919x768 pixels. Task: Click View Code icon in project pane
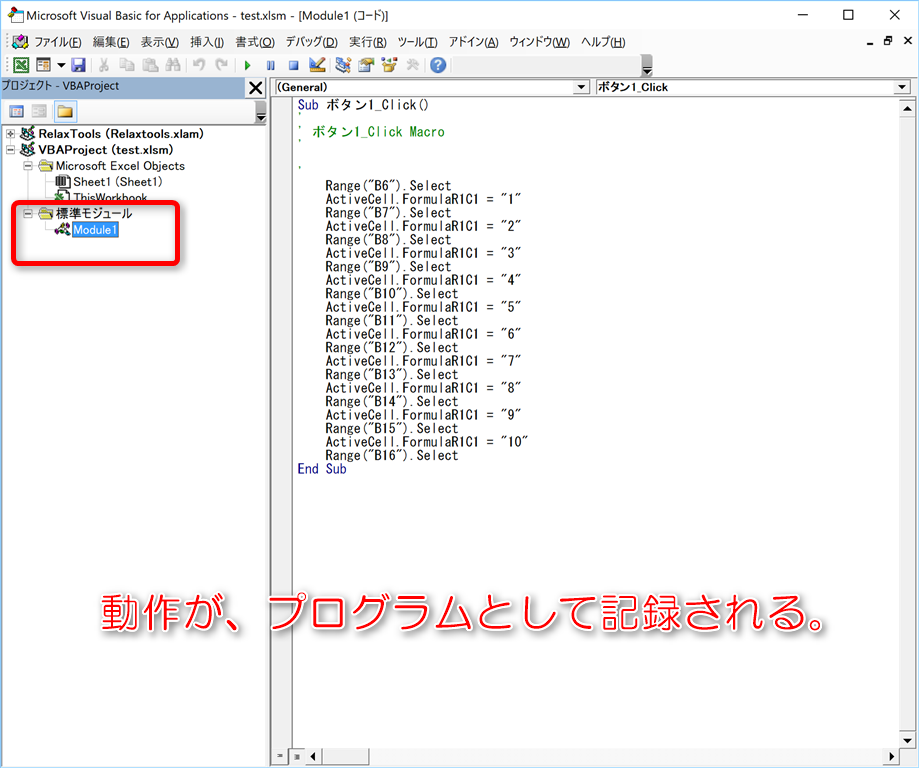(16, 111)
